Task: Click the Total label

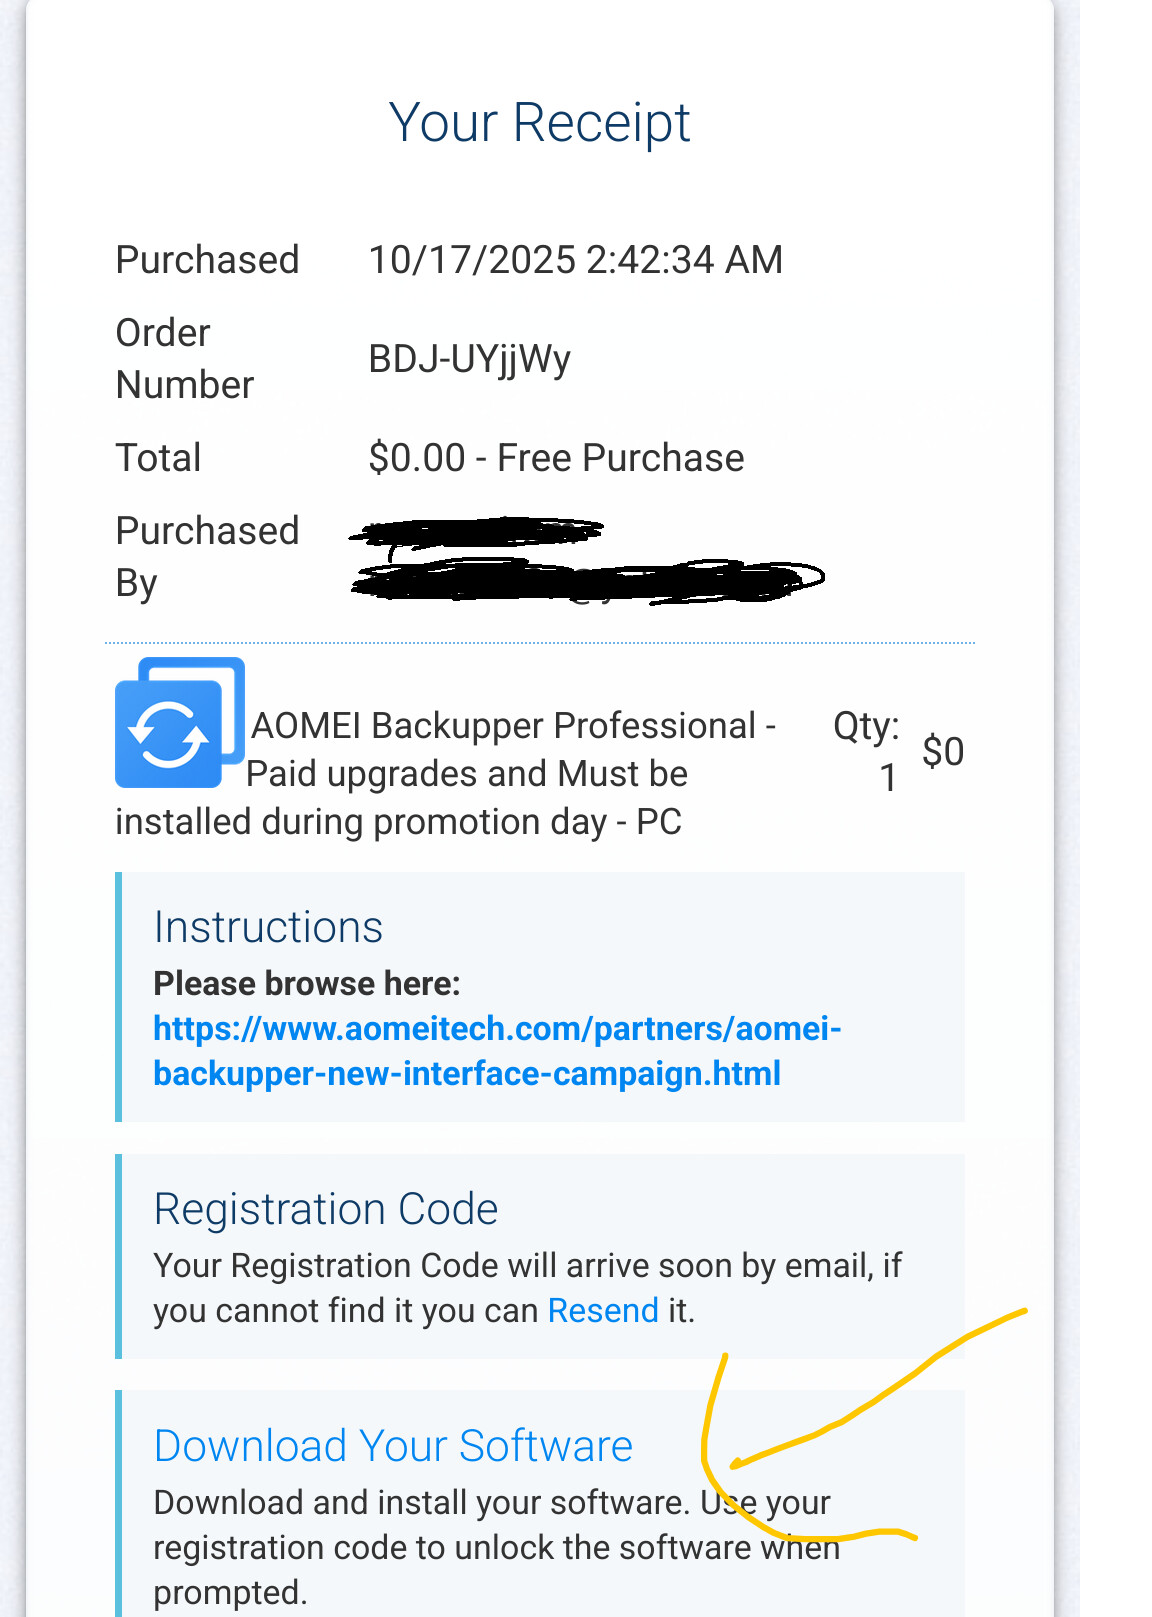Action: tap(159, 458)
